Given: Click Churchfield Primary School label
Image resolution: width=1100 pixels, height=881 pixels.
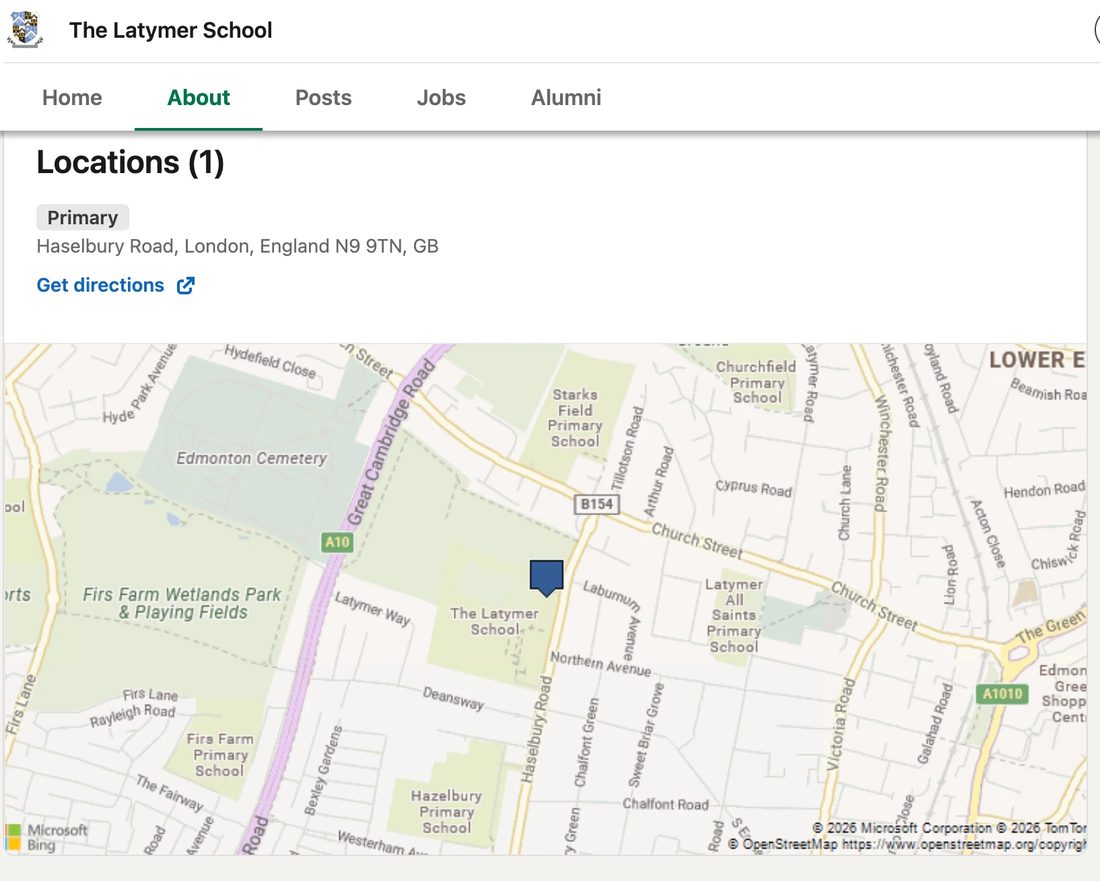Looking at the screenshot, I should coord(756,382).
